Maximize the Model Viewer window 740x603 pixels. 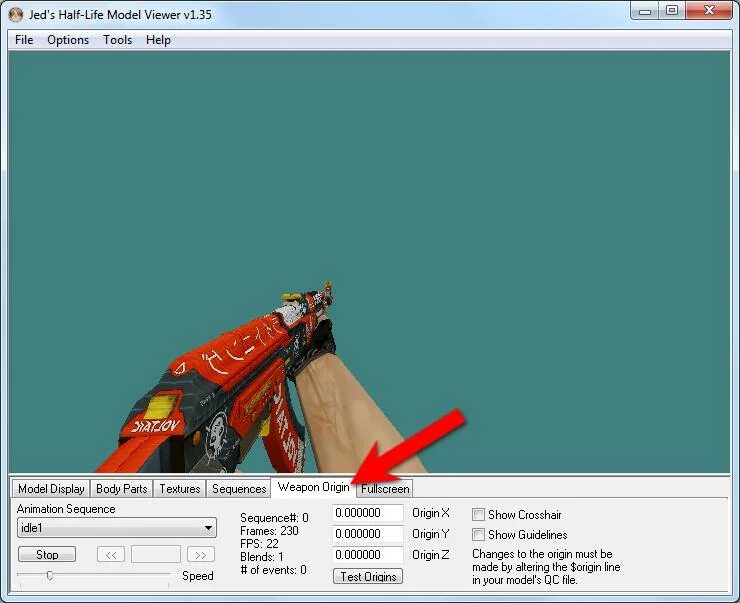click(672, 10)
